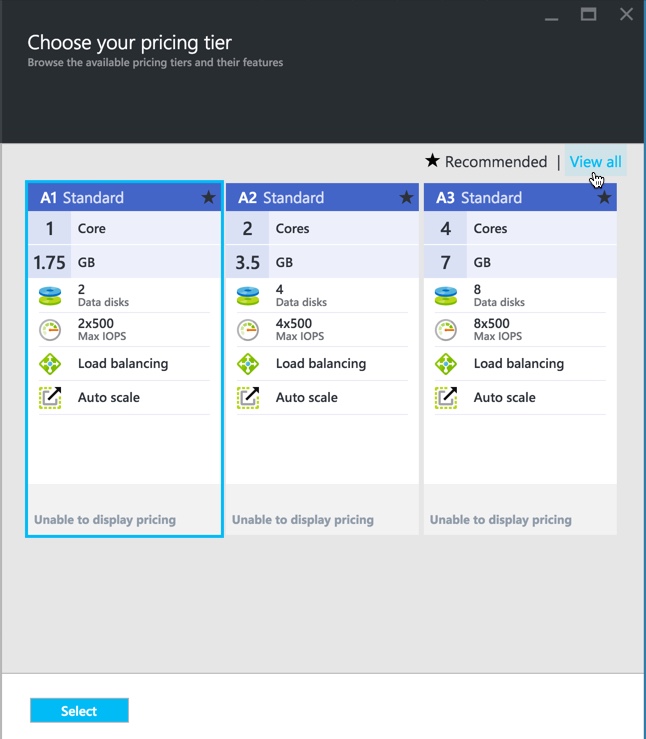
Task: Click the A1 Standard Auto scale icon
Action: coord(50,398)
